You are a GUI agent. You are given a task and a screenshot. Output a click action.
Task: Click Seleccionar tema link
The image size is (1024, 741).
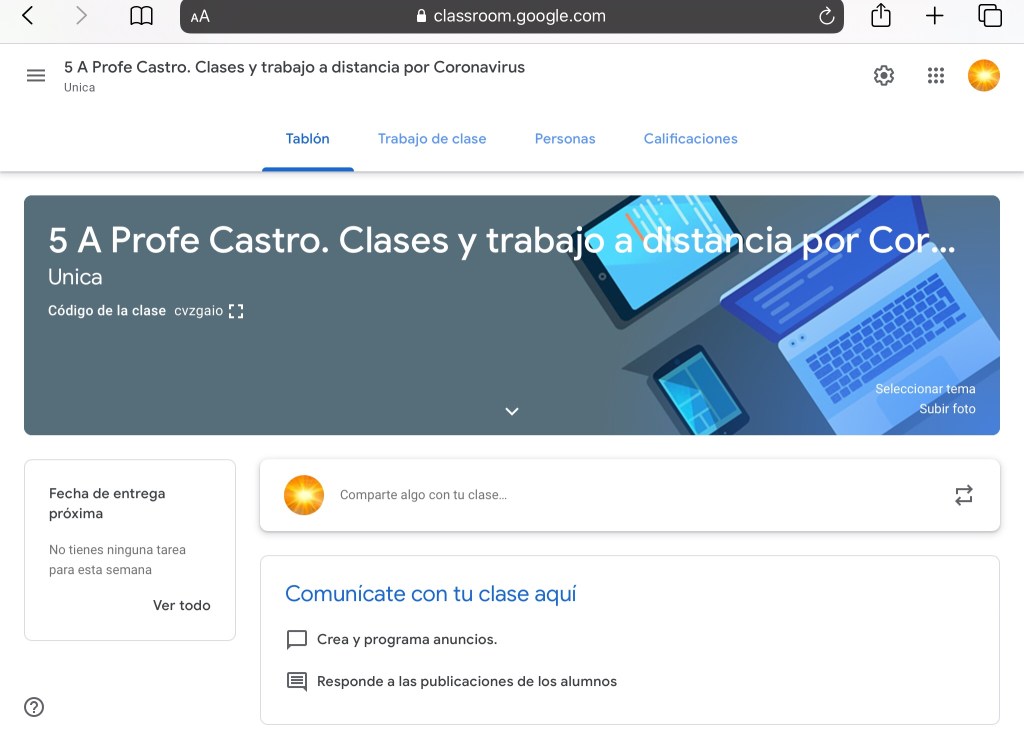[925, 389]
